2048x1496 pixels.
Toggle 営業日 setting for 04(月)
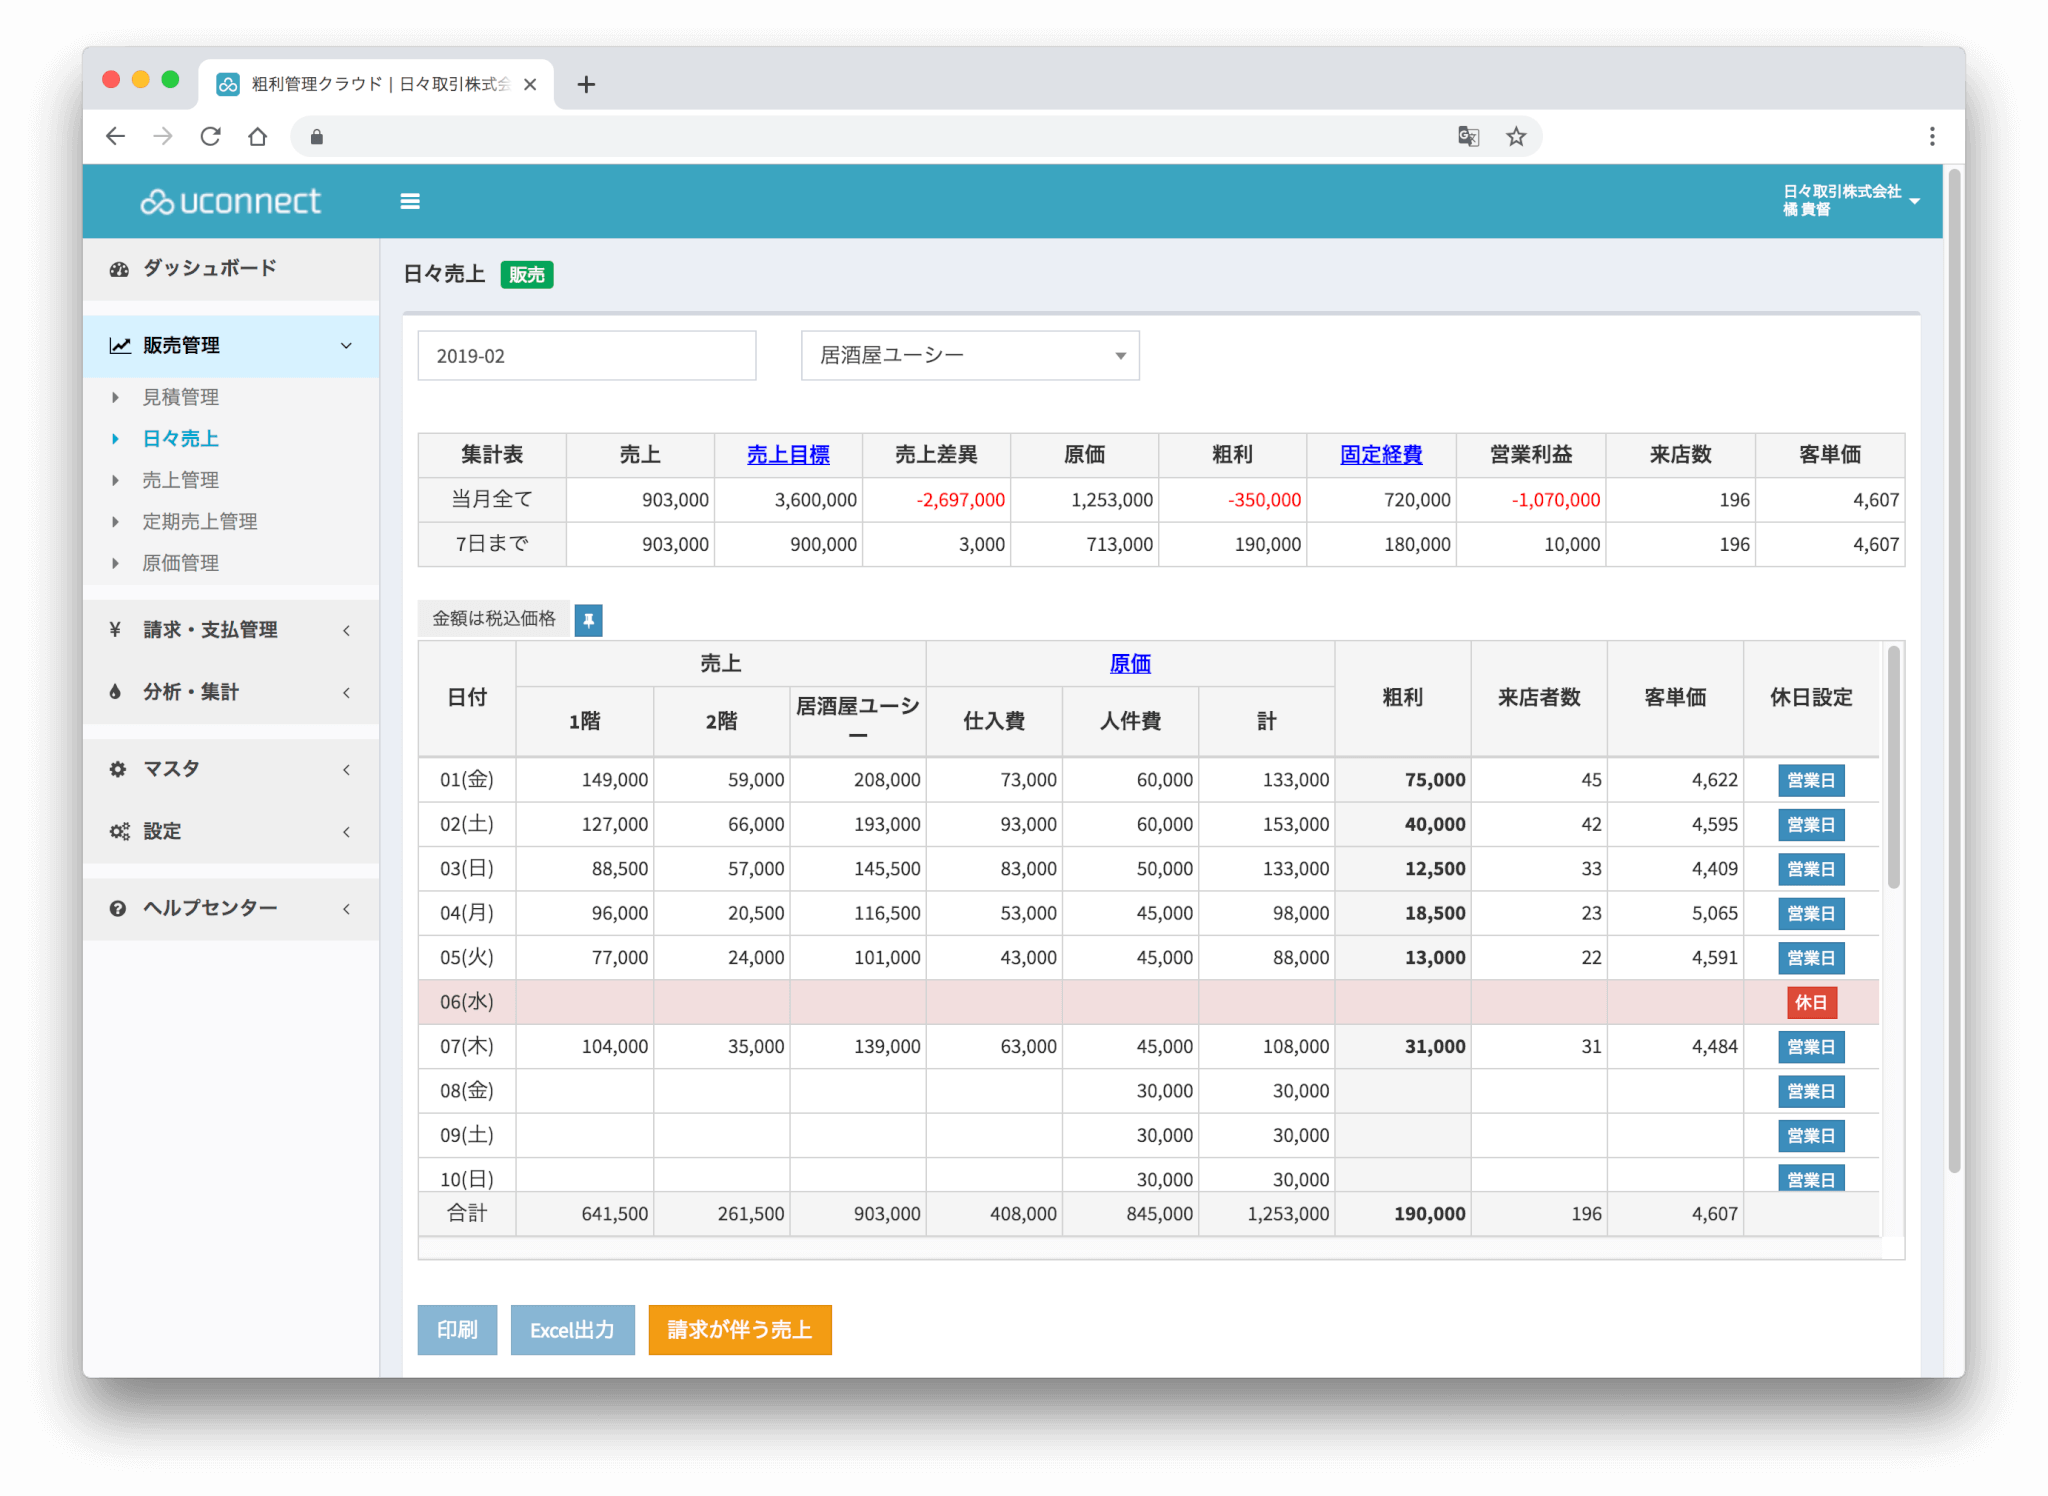tap(1811, 914)
